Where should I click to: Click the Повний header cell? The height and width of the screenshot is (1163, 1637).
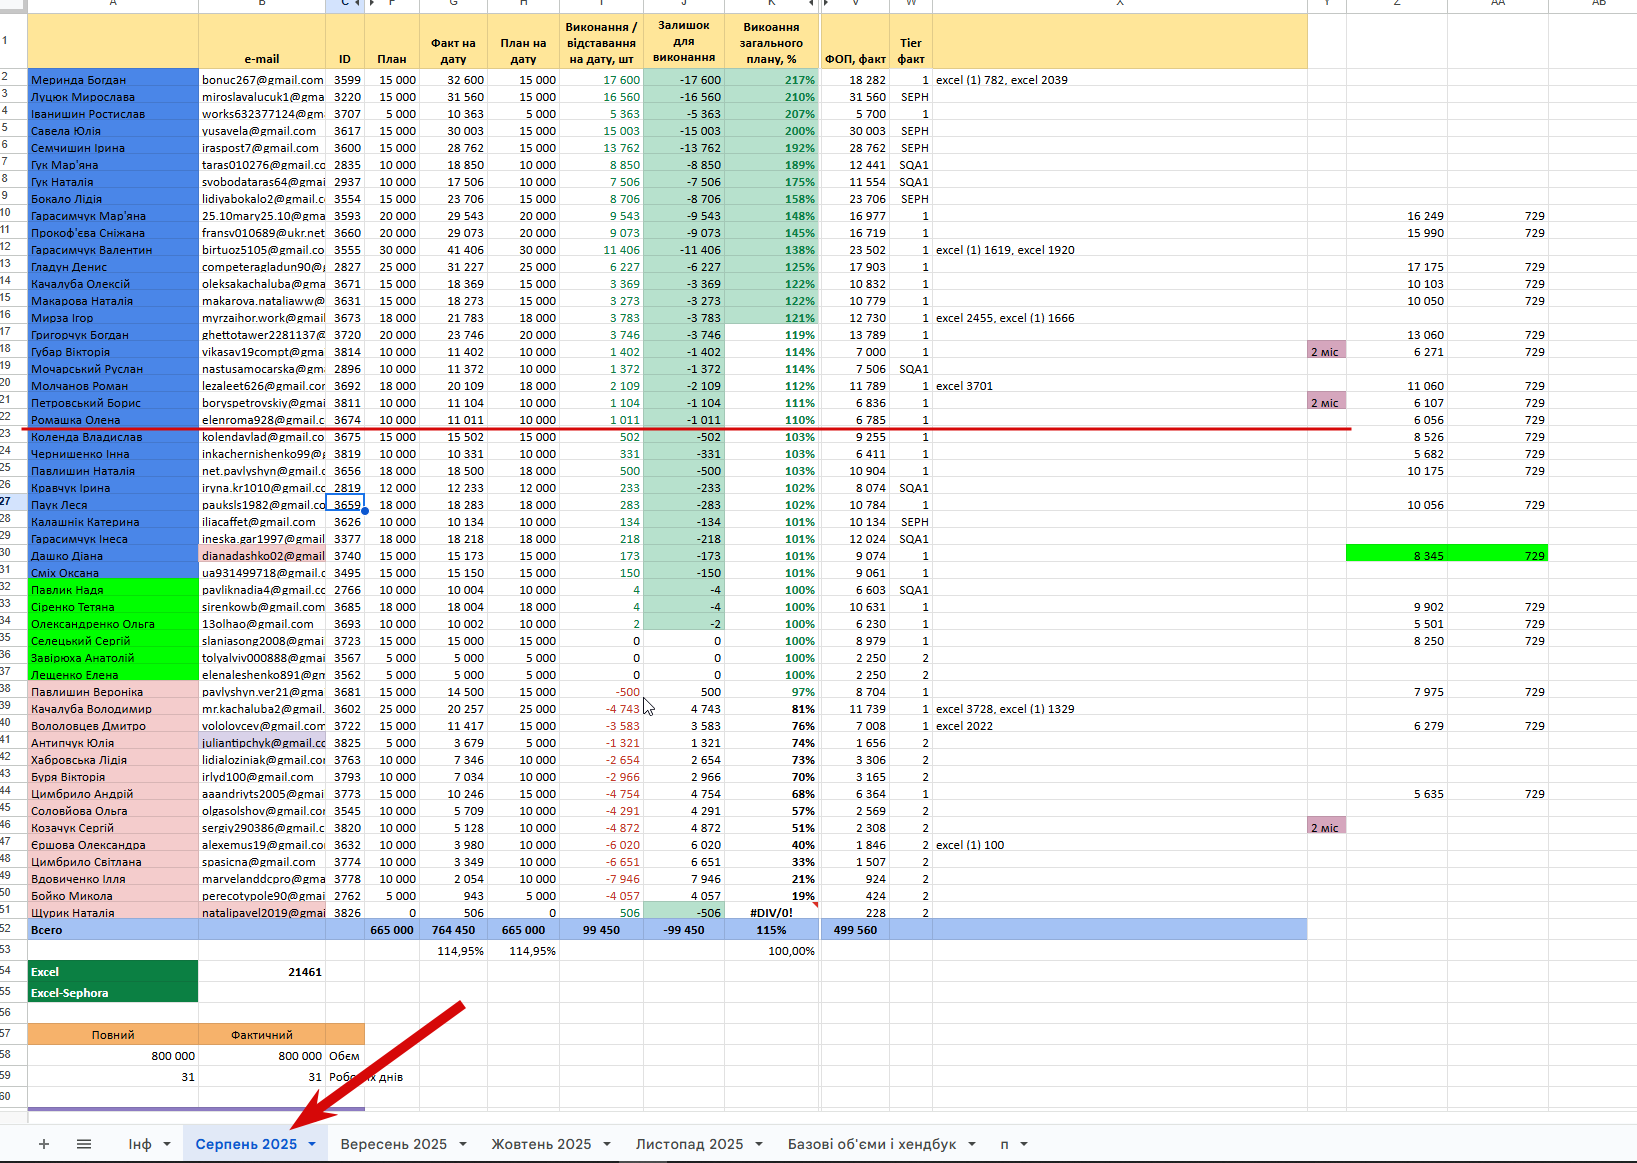click(x=113, y=1035)
